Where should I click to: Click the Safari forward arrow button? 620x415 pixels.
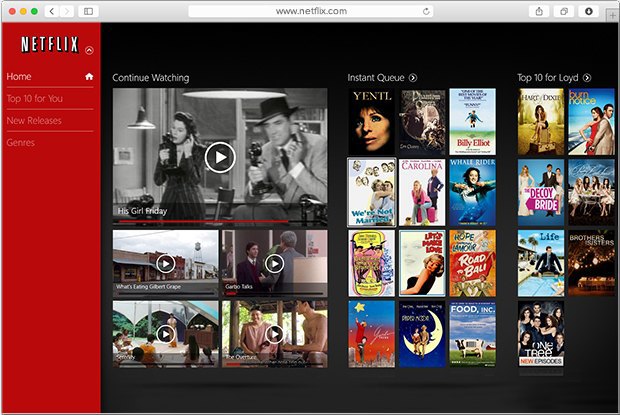click(x=67, y=11)
